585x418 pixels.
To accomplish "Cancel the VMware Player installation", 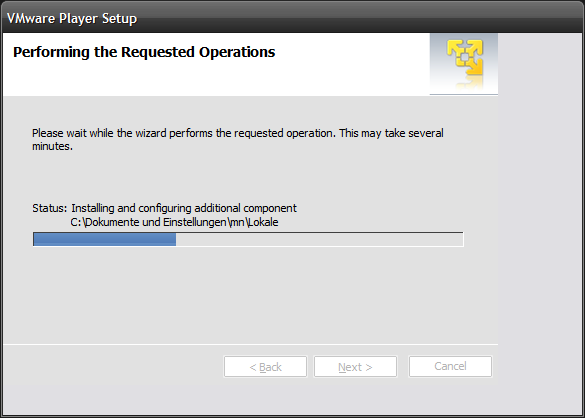I will (x=450, y=366).
